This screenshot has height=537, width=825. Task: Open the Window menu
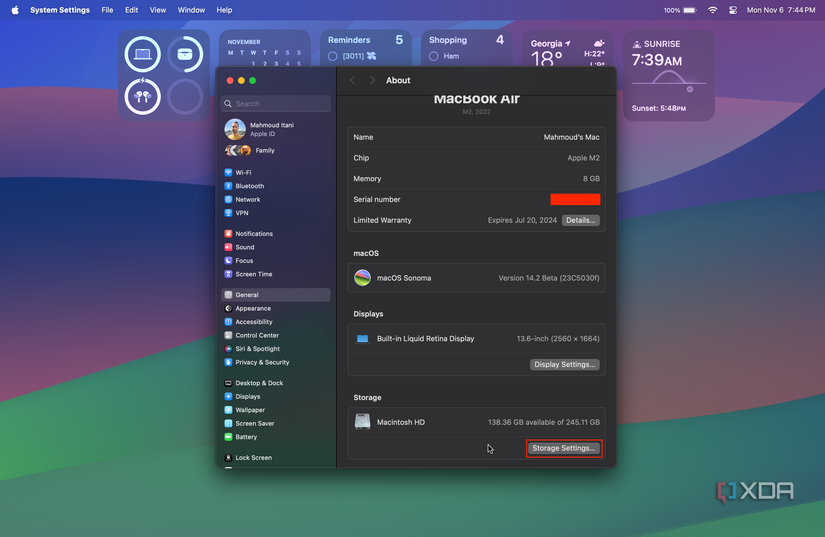(x=191, y=10)
